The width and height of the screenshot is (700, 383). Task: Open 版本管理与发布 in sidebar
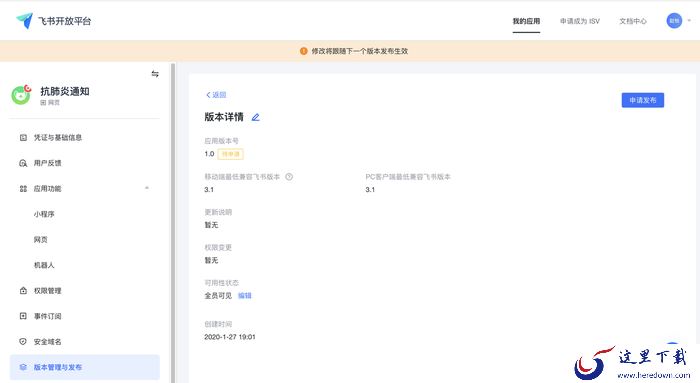[x=85, y=367]
